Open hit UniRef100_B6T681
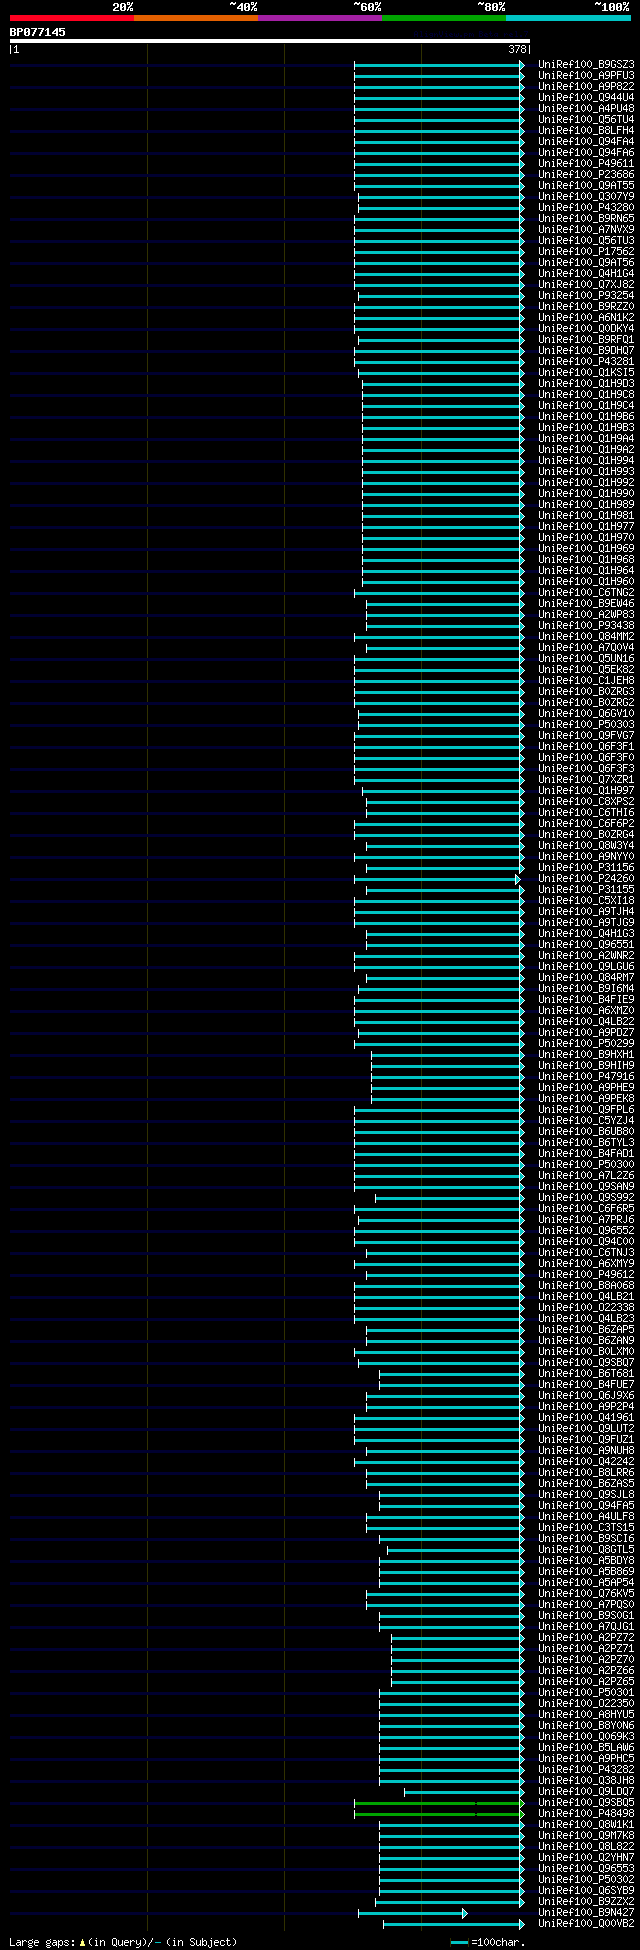 [586, 1373]
